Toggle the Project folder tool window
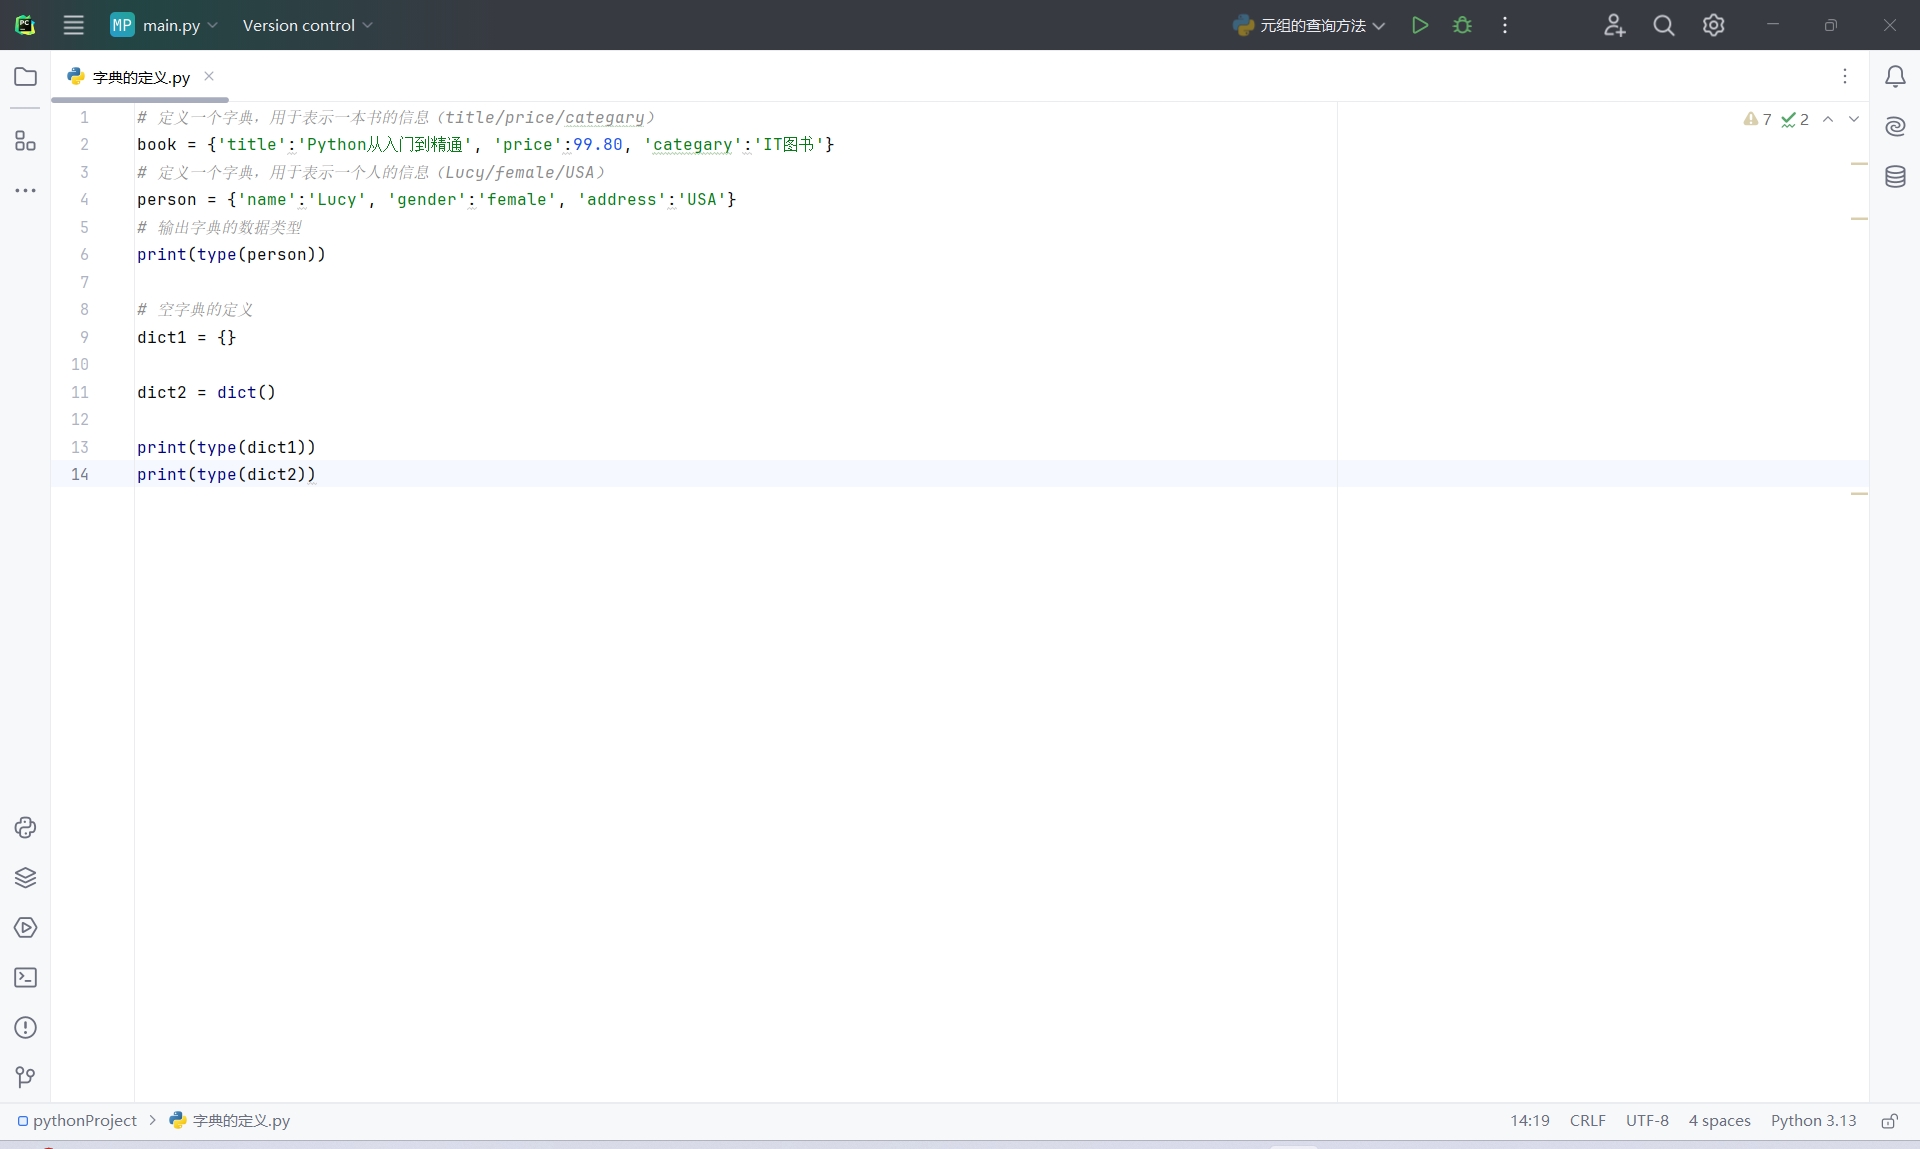Viewport: 1920px width, 1149px height. (x=25, y=77)
